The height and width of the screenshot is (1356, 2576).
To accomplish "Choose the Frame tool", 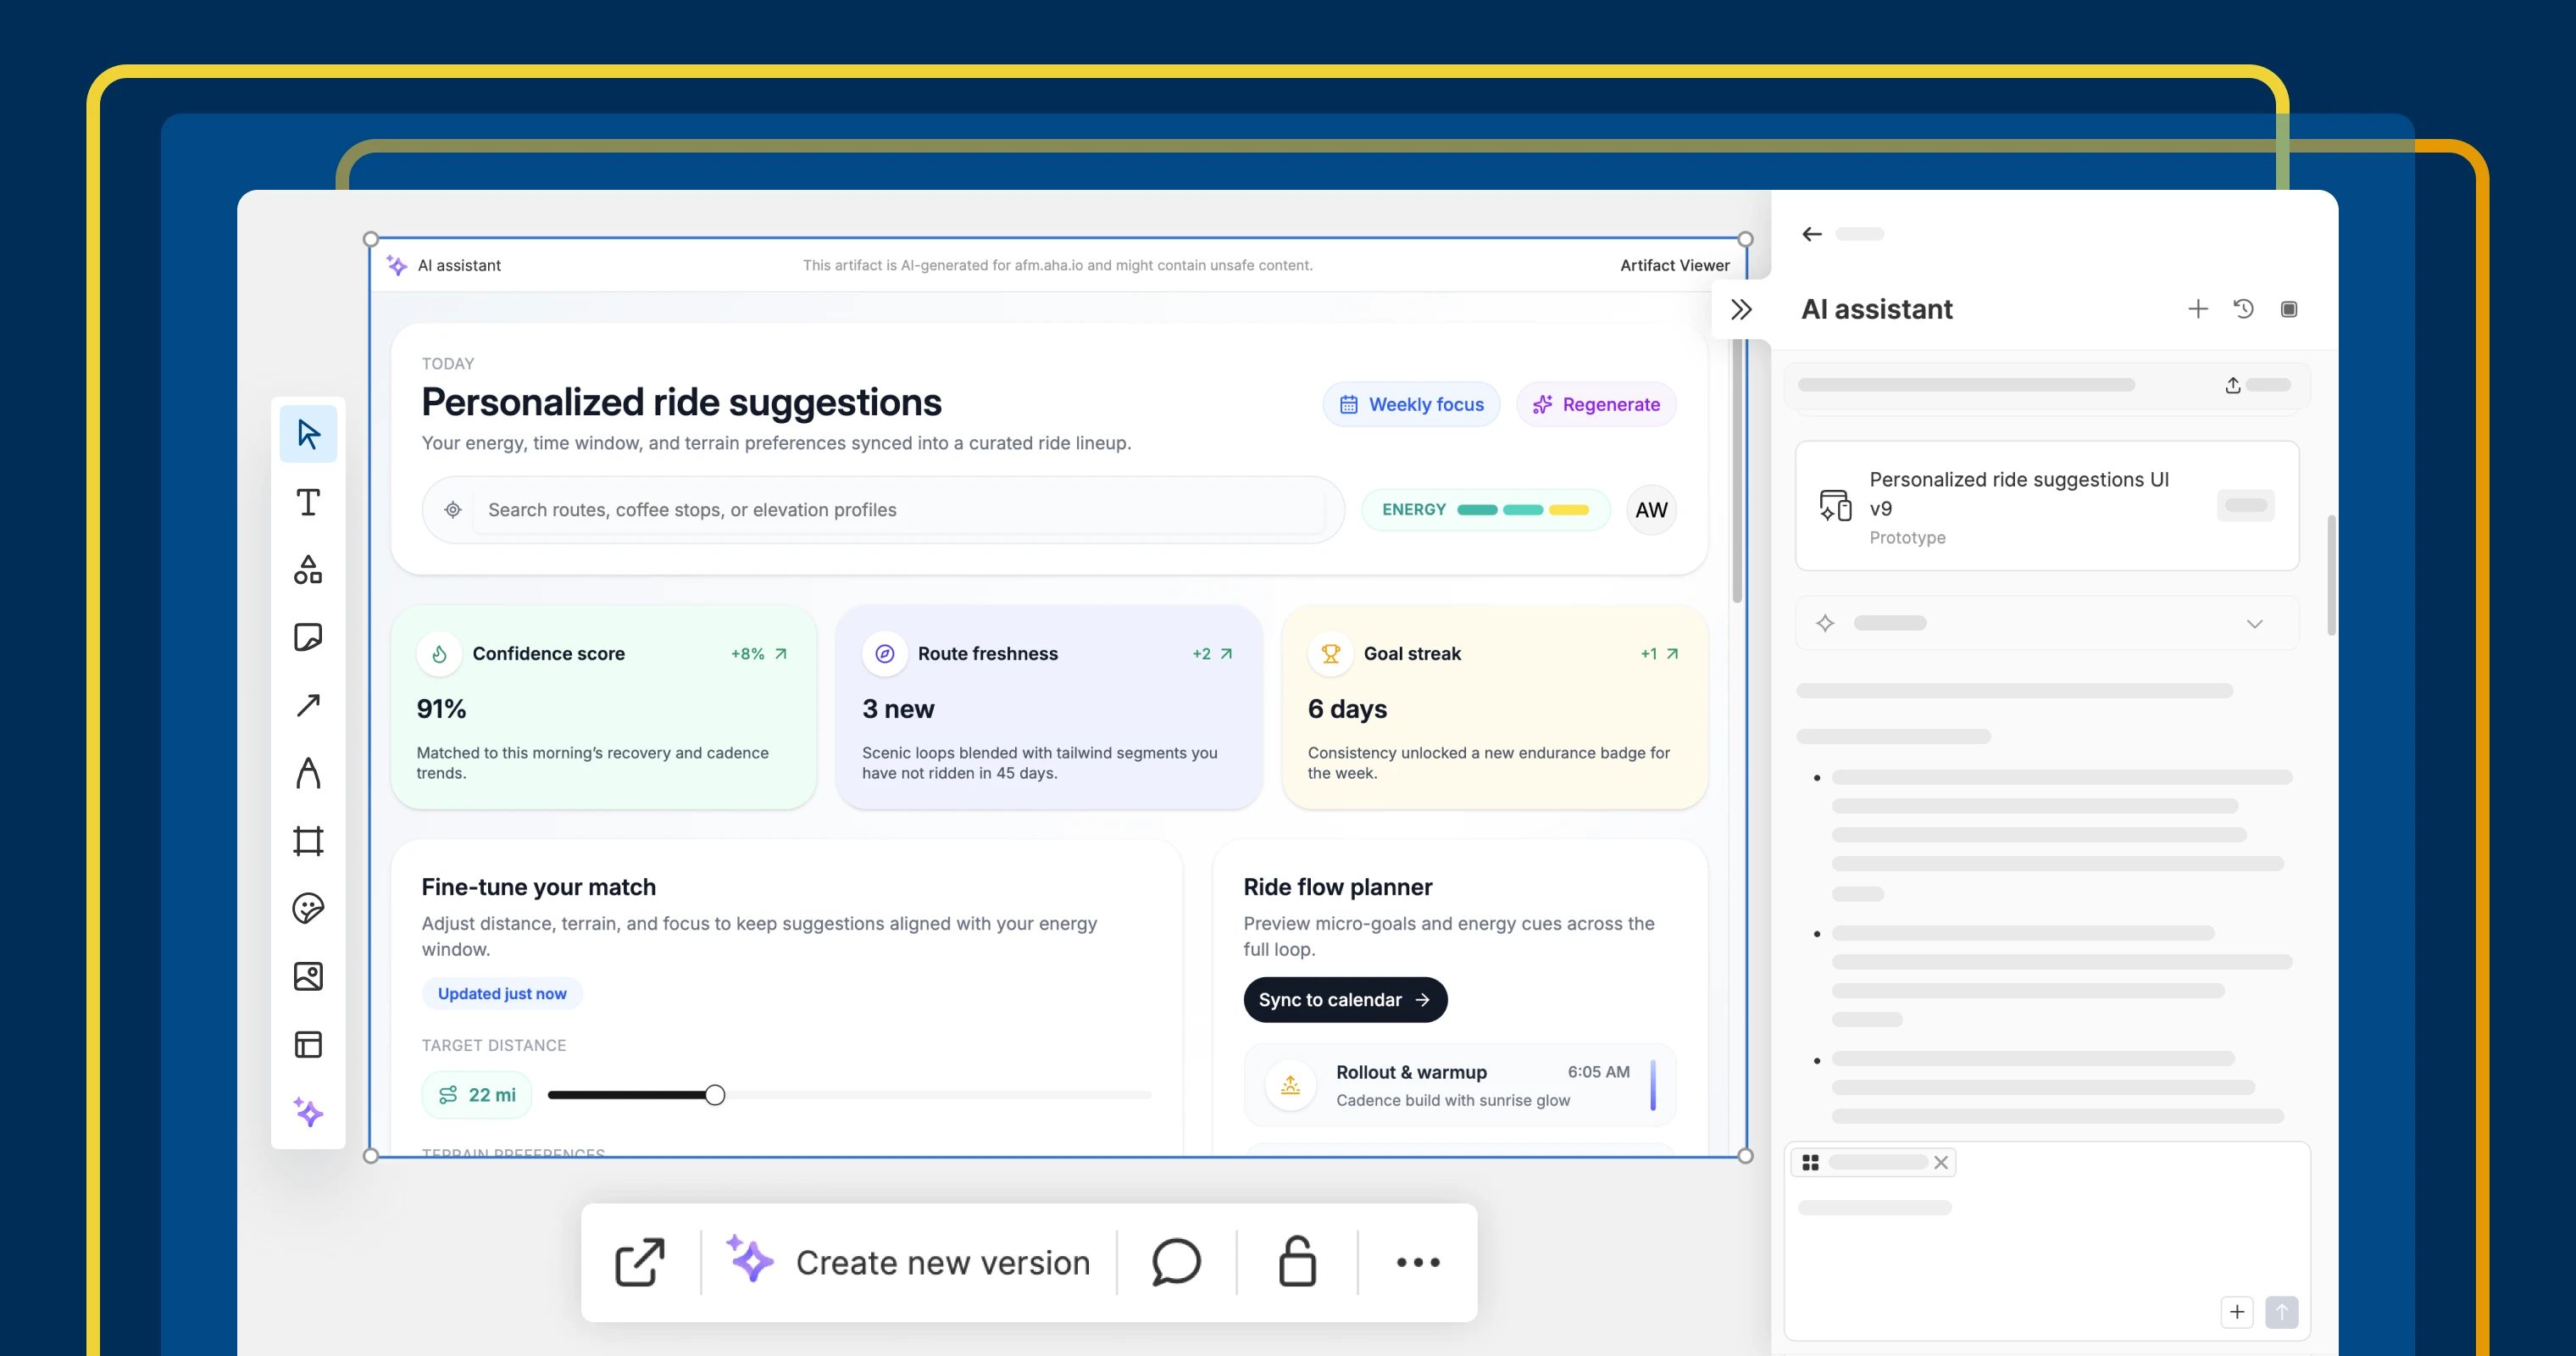I will coord(308,841).
